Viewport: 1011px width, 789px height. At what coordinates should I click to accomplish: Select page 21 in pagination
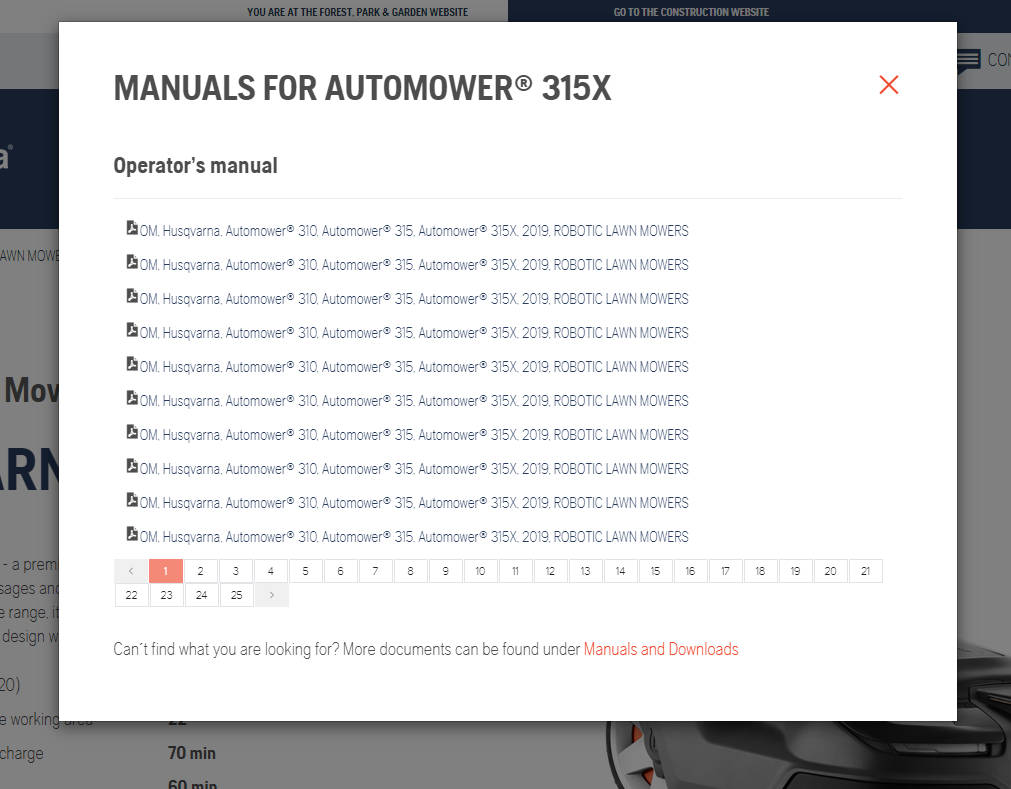tap(865, 571)
